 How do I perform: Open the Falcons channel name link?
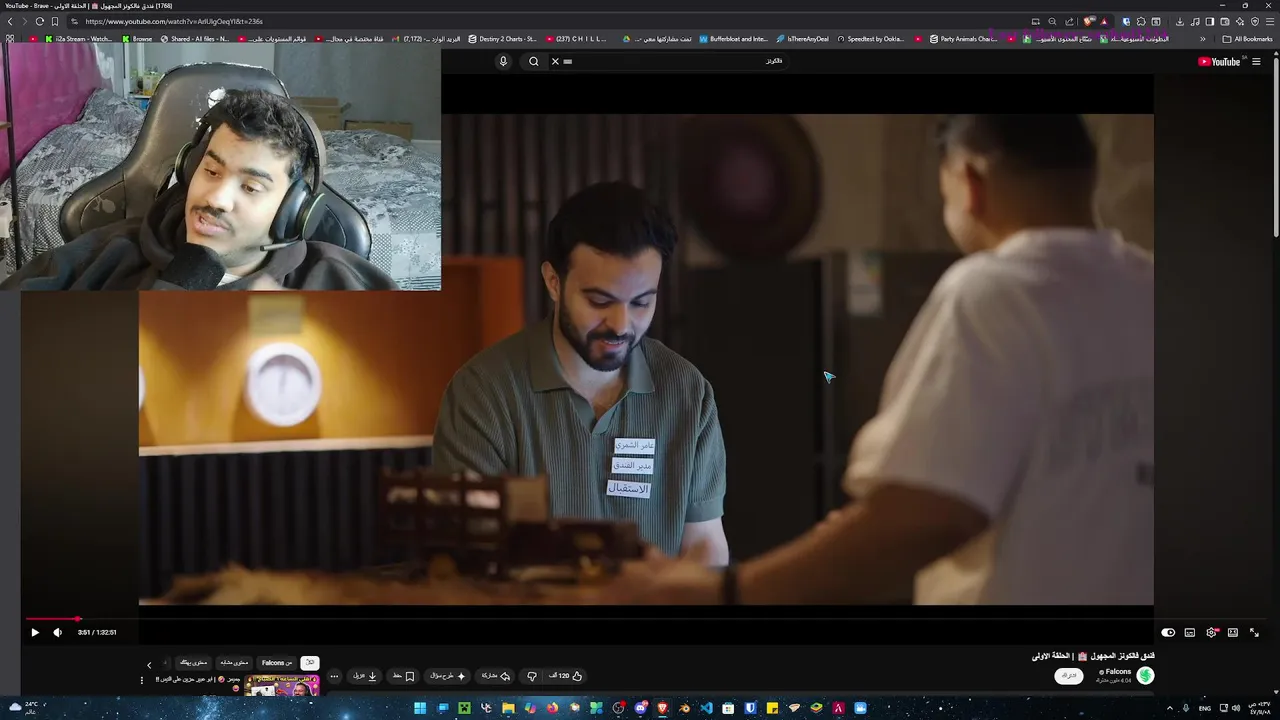pyautogui.click(x=1116, y=671)
